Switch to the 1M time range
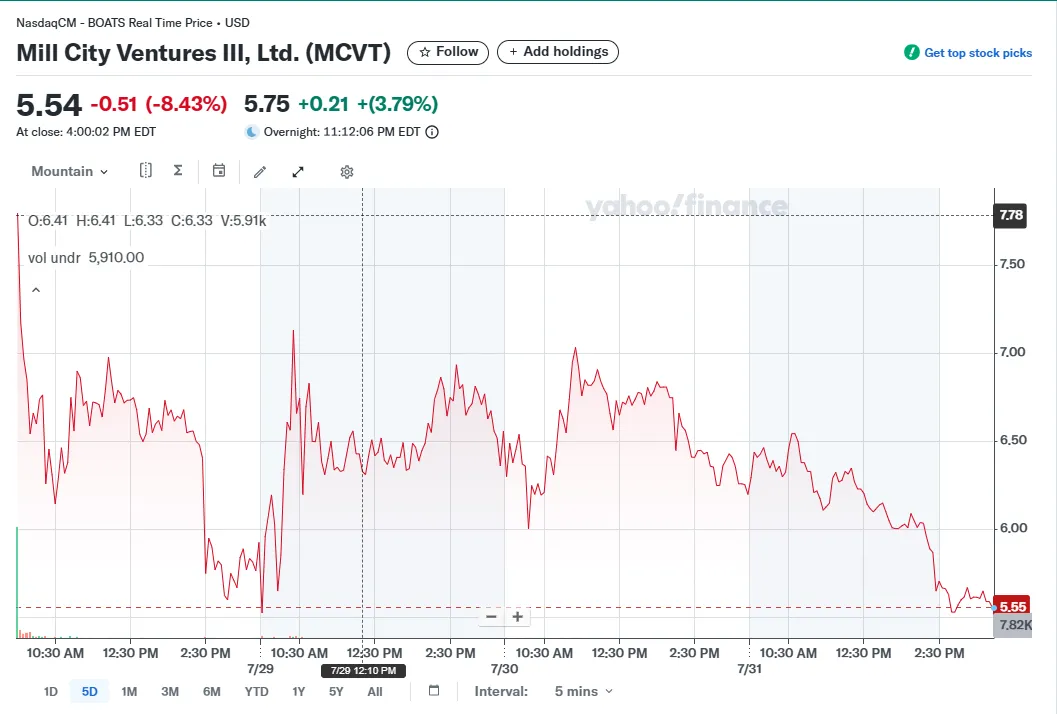 pos(129,691)
